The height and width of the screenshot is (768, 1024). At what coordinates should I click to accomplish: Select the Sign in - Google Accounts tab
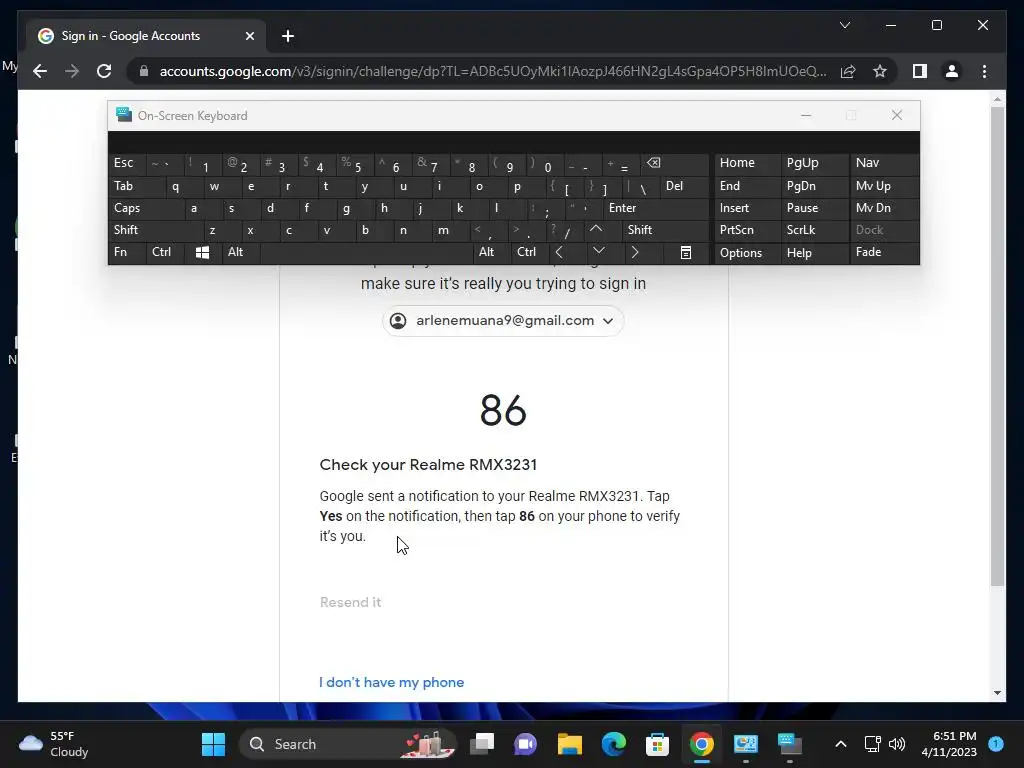[x=146, y=36]
